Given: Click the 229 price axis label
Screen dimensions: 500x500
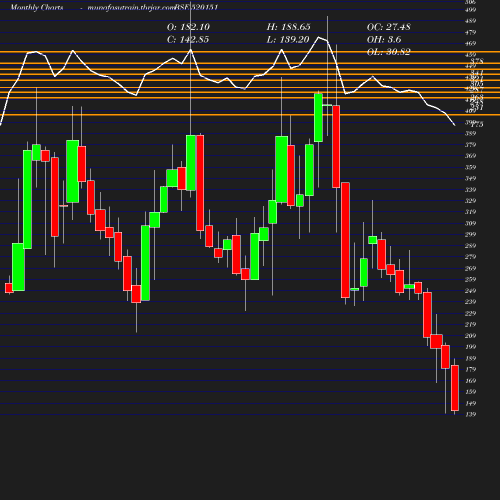Looking at the screenshot, I should click(470, 313).
